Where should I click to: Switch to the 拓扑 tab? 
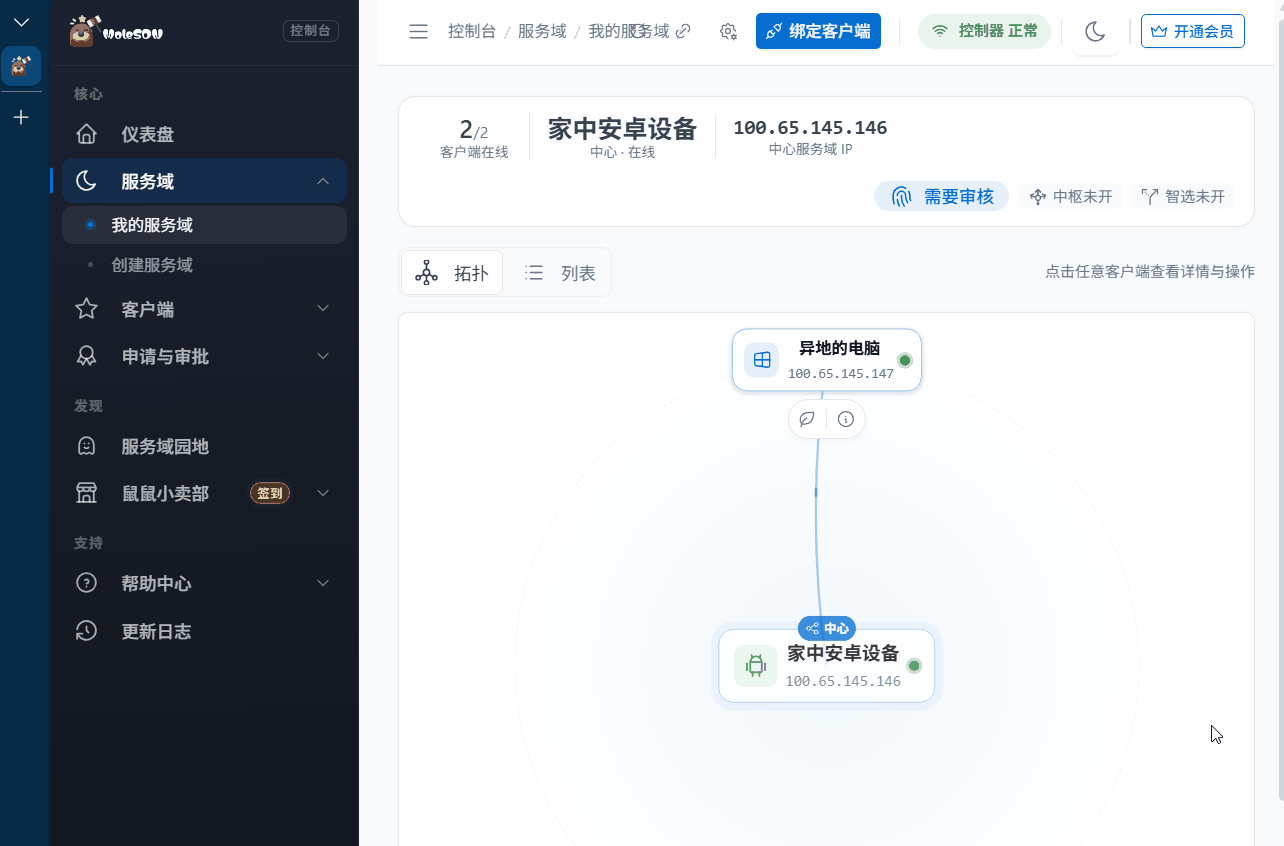click(452, 273)
